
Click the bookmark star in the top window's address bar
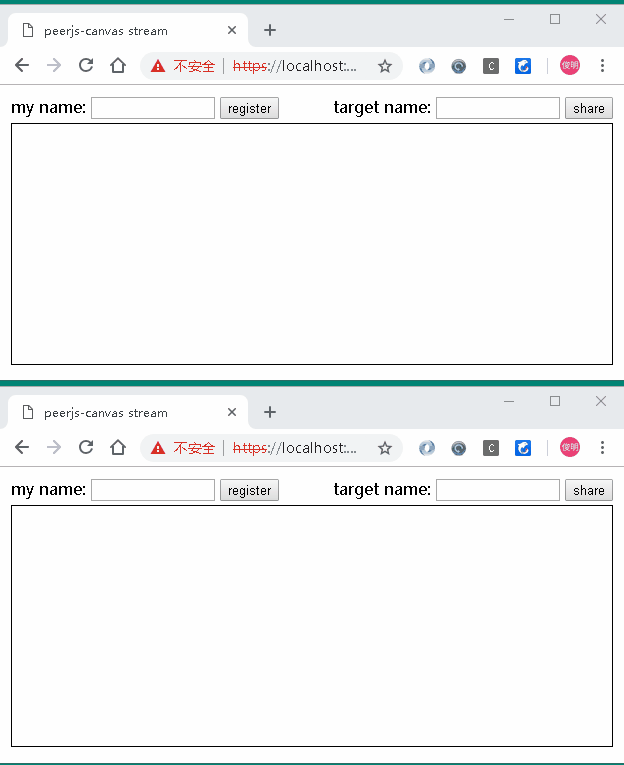coord(385,66)
